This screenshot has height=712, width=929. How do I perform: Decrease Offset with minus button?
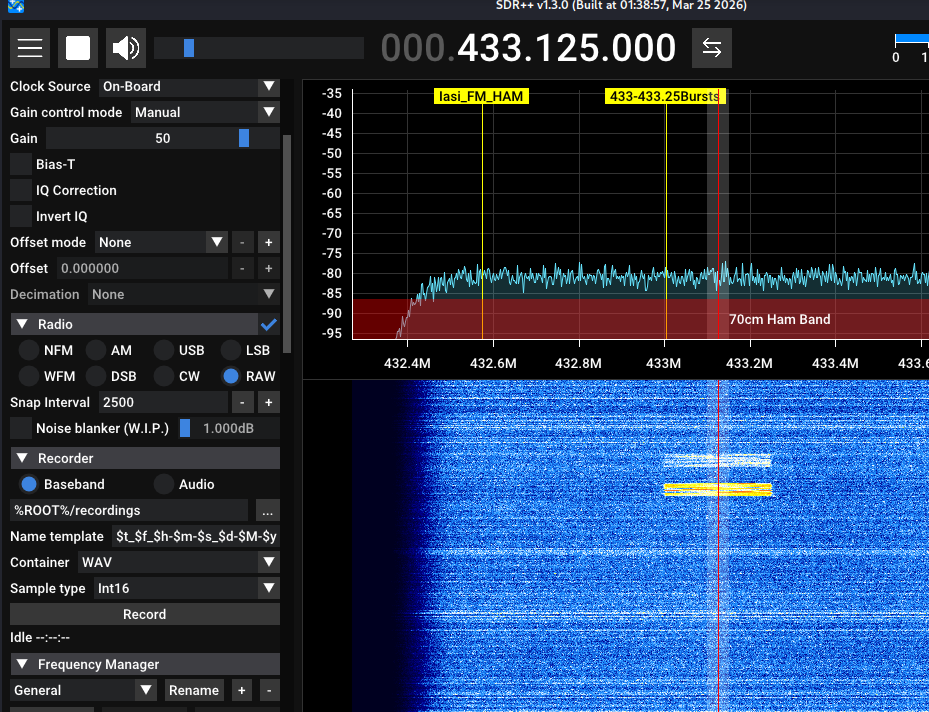point(242,269)
